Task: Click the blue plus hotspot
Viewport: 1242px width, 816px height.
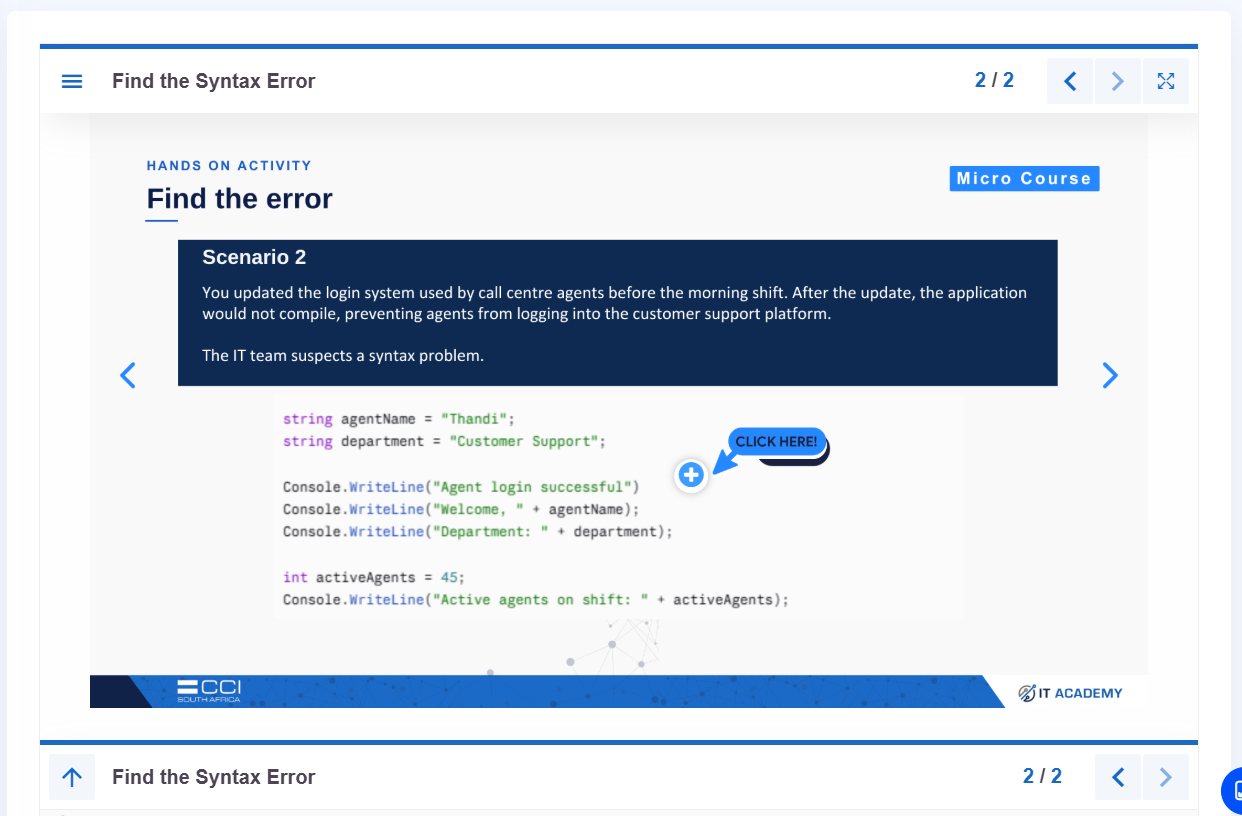Action: [691, 475]
